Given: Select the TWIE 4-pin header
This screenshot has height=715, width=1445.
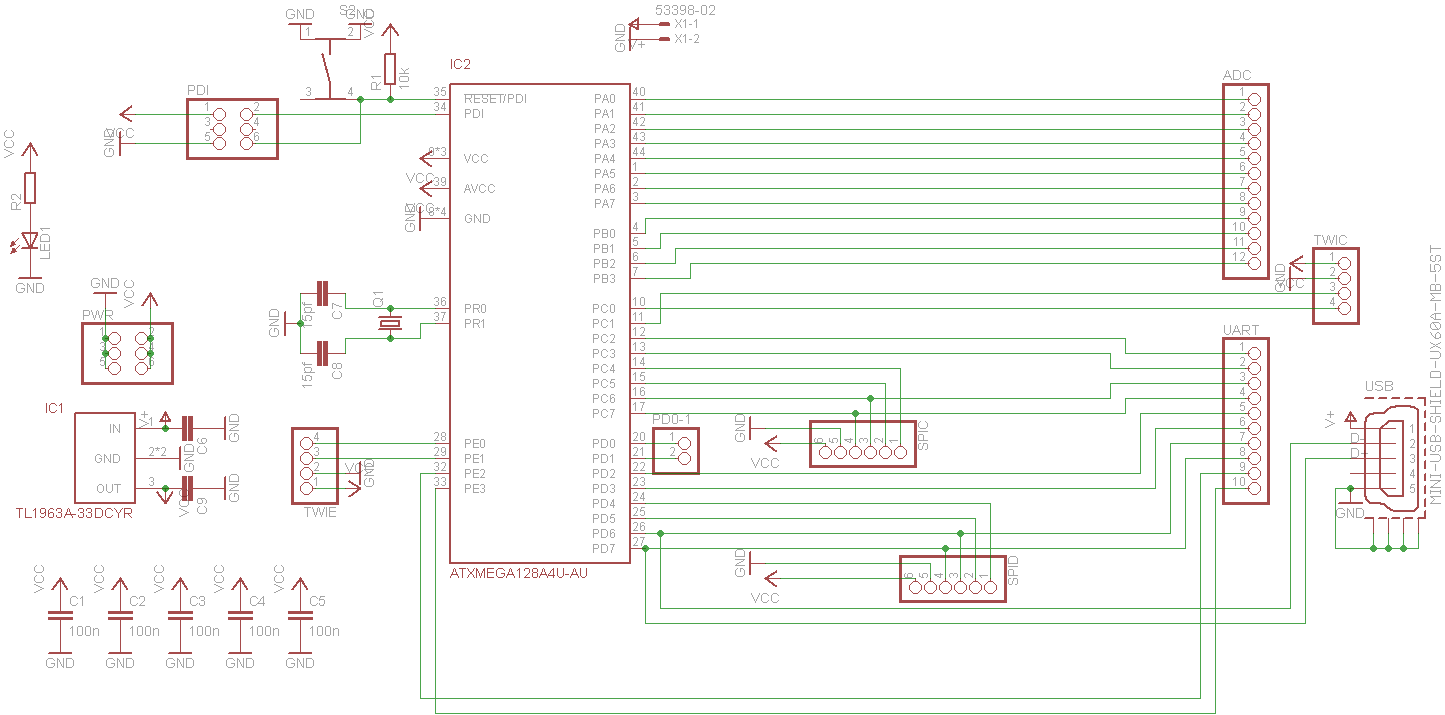Looking at the screenshot, I should pyautogui.click(x=315, y=466).
